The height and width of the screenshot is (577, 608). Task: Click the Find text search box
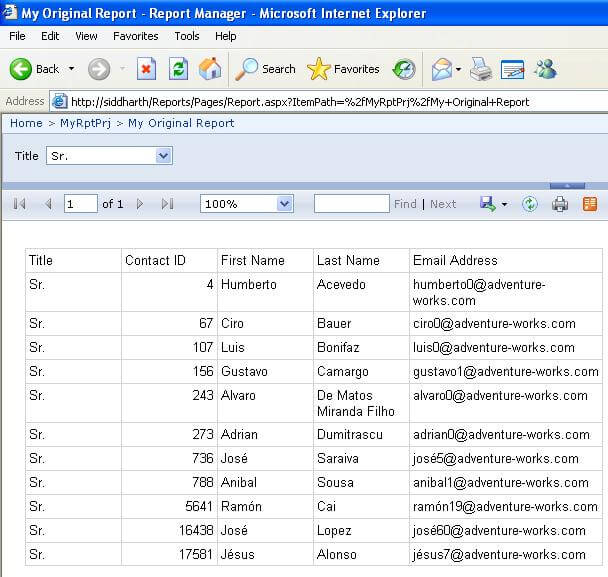(x=352, y=204)
